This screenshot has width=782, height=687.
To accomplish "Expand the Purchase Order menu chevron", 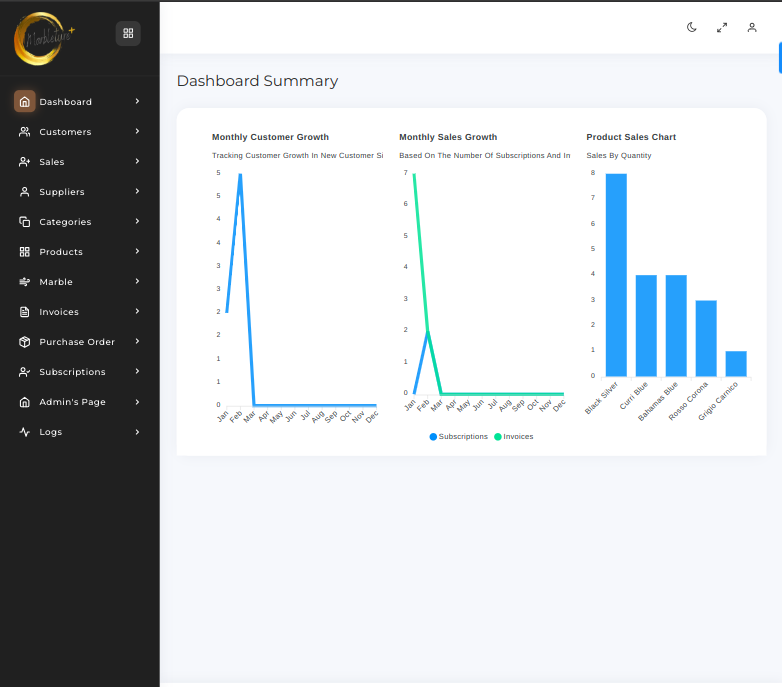I will [137, 341].
